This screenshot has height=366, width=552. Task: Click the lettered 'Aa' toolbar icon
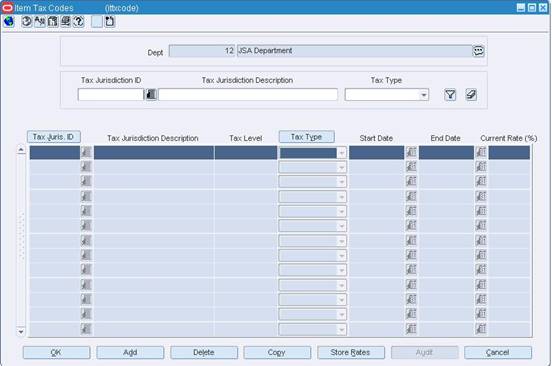pyautogui.click(x=40, y=22)
